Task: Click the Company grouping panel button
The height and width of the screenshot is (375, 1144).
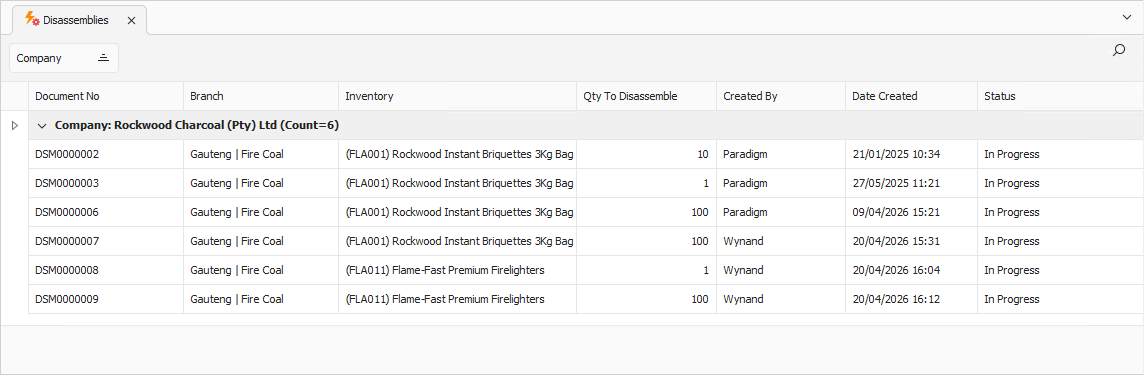Action: tap(63, 58)
